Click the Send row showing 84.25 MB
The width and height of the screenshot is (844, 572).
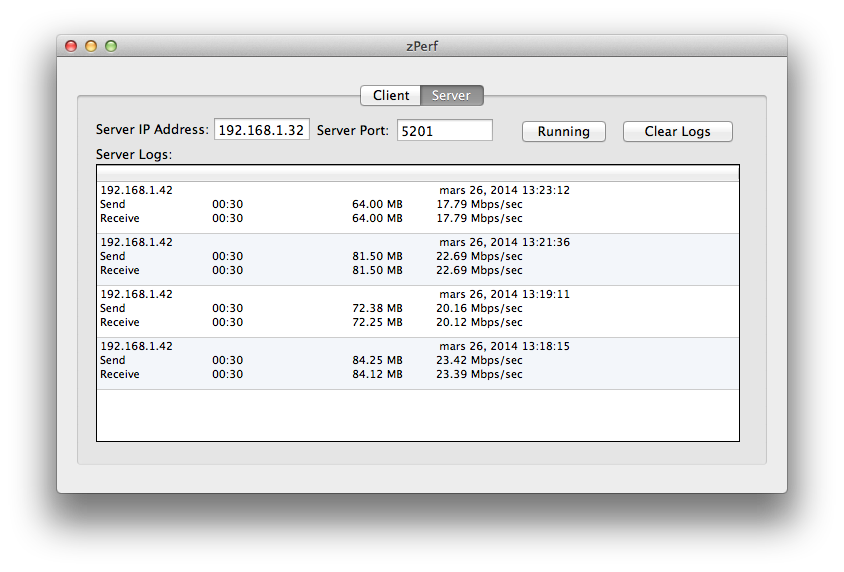[418, 360]
